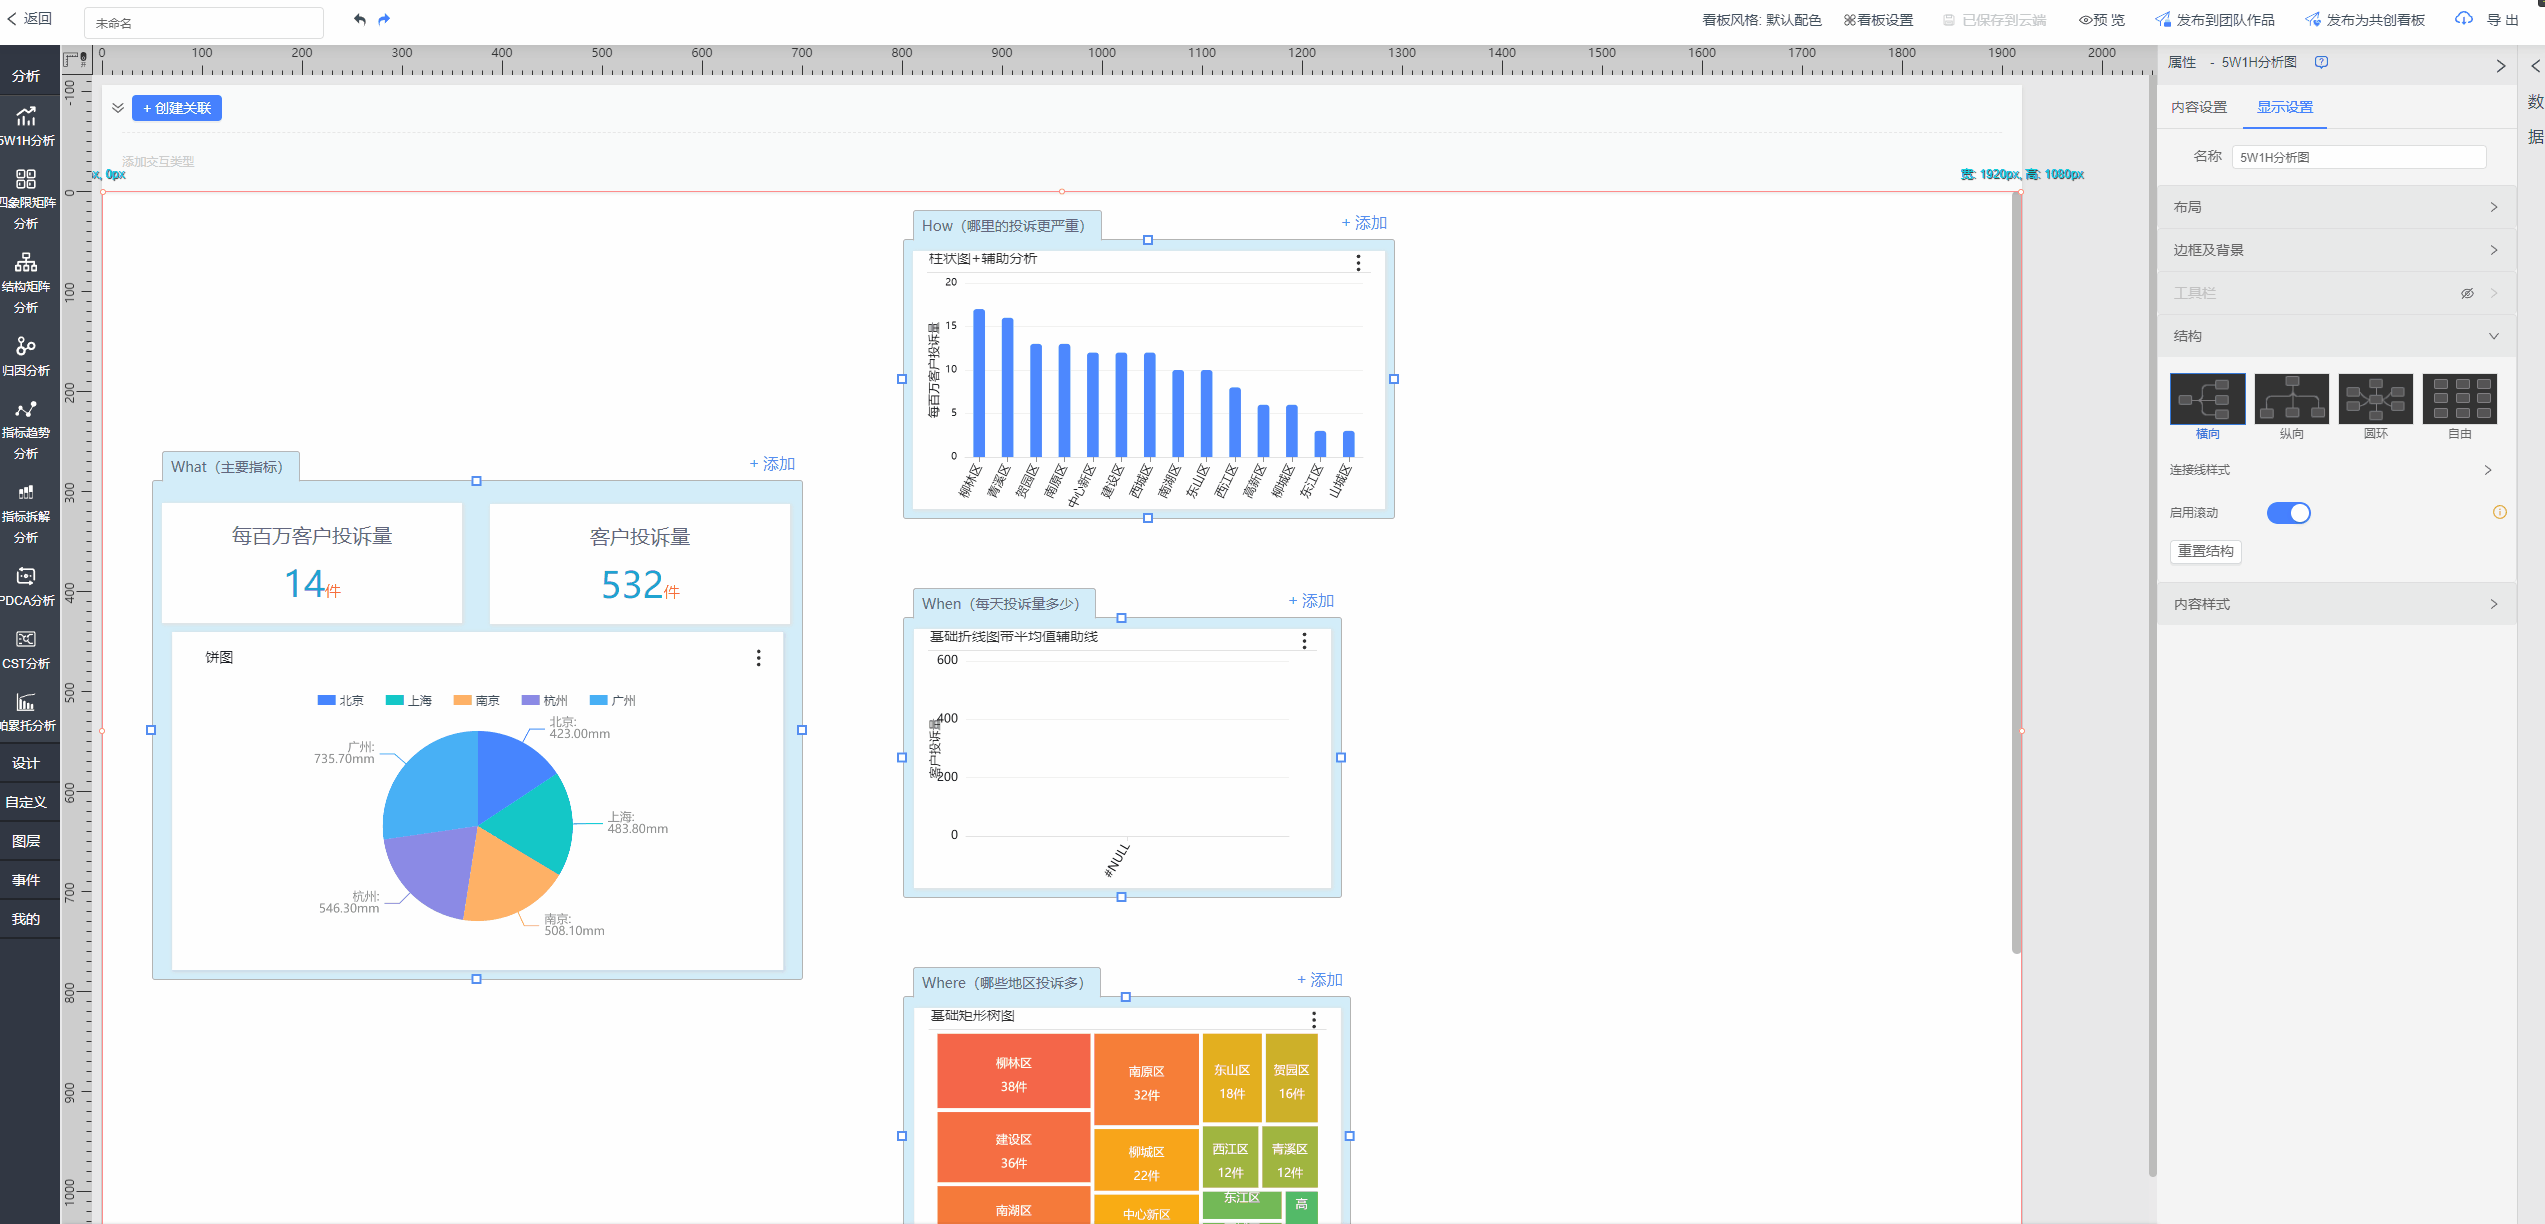Screen dimensions: 2545x1224
Task: Open the pie chart three-dot menu
Action: (758, 657)
